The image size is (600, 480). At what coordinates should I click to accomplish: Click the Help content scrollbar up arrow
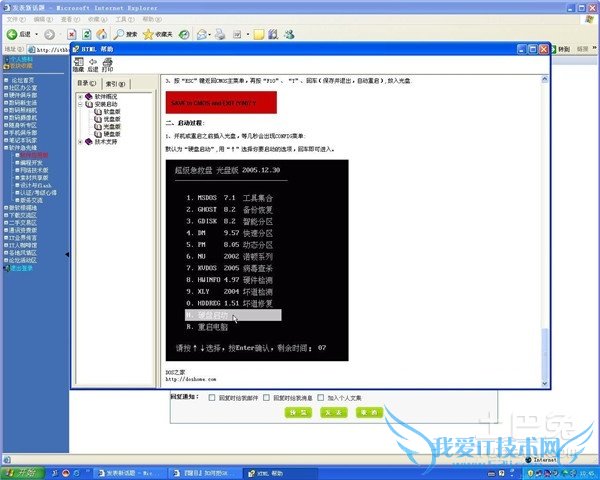pyautogui.click(x=545, y=79)
